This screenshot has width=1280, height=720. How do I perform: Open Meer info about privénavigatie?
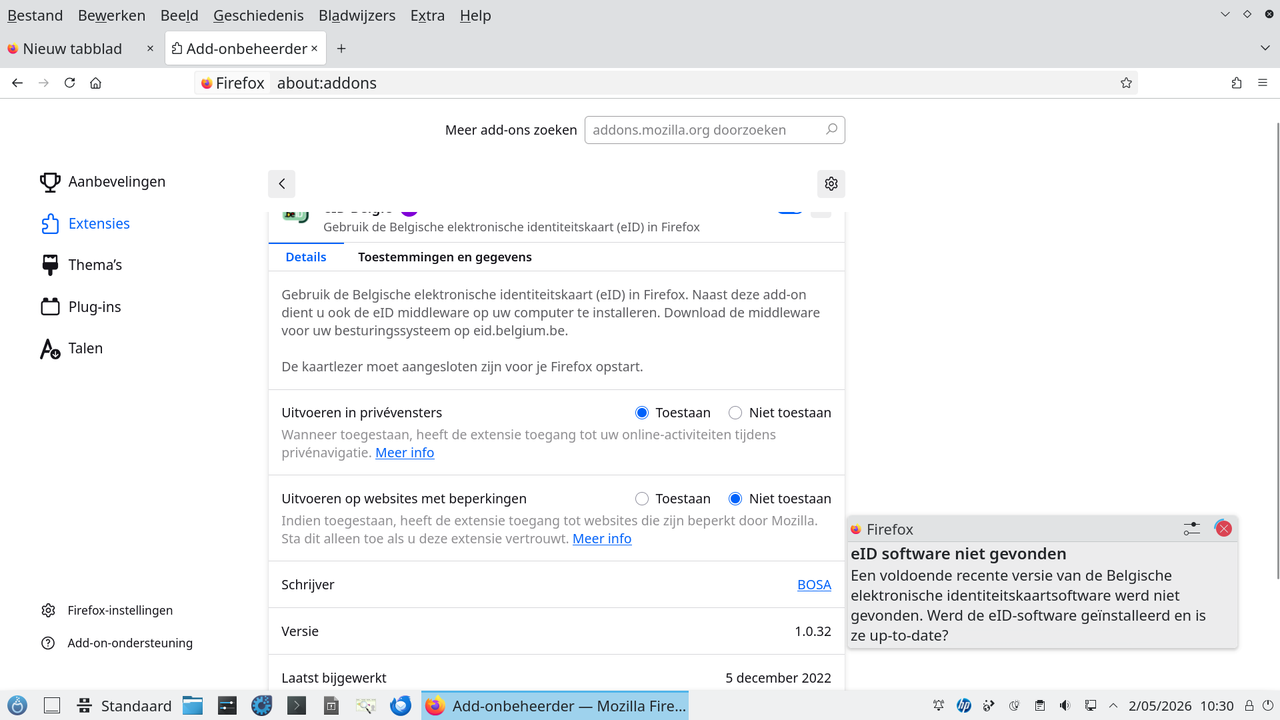click(x=405, y=453)
